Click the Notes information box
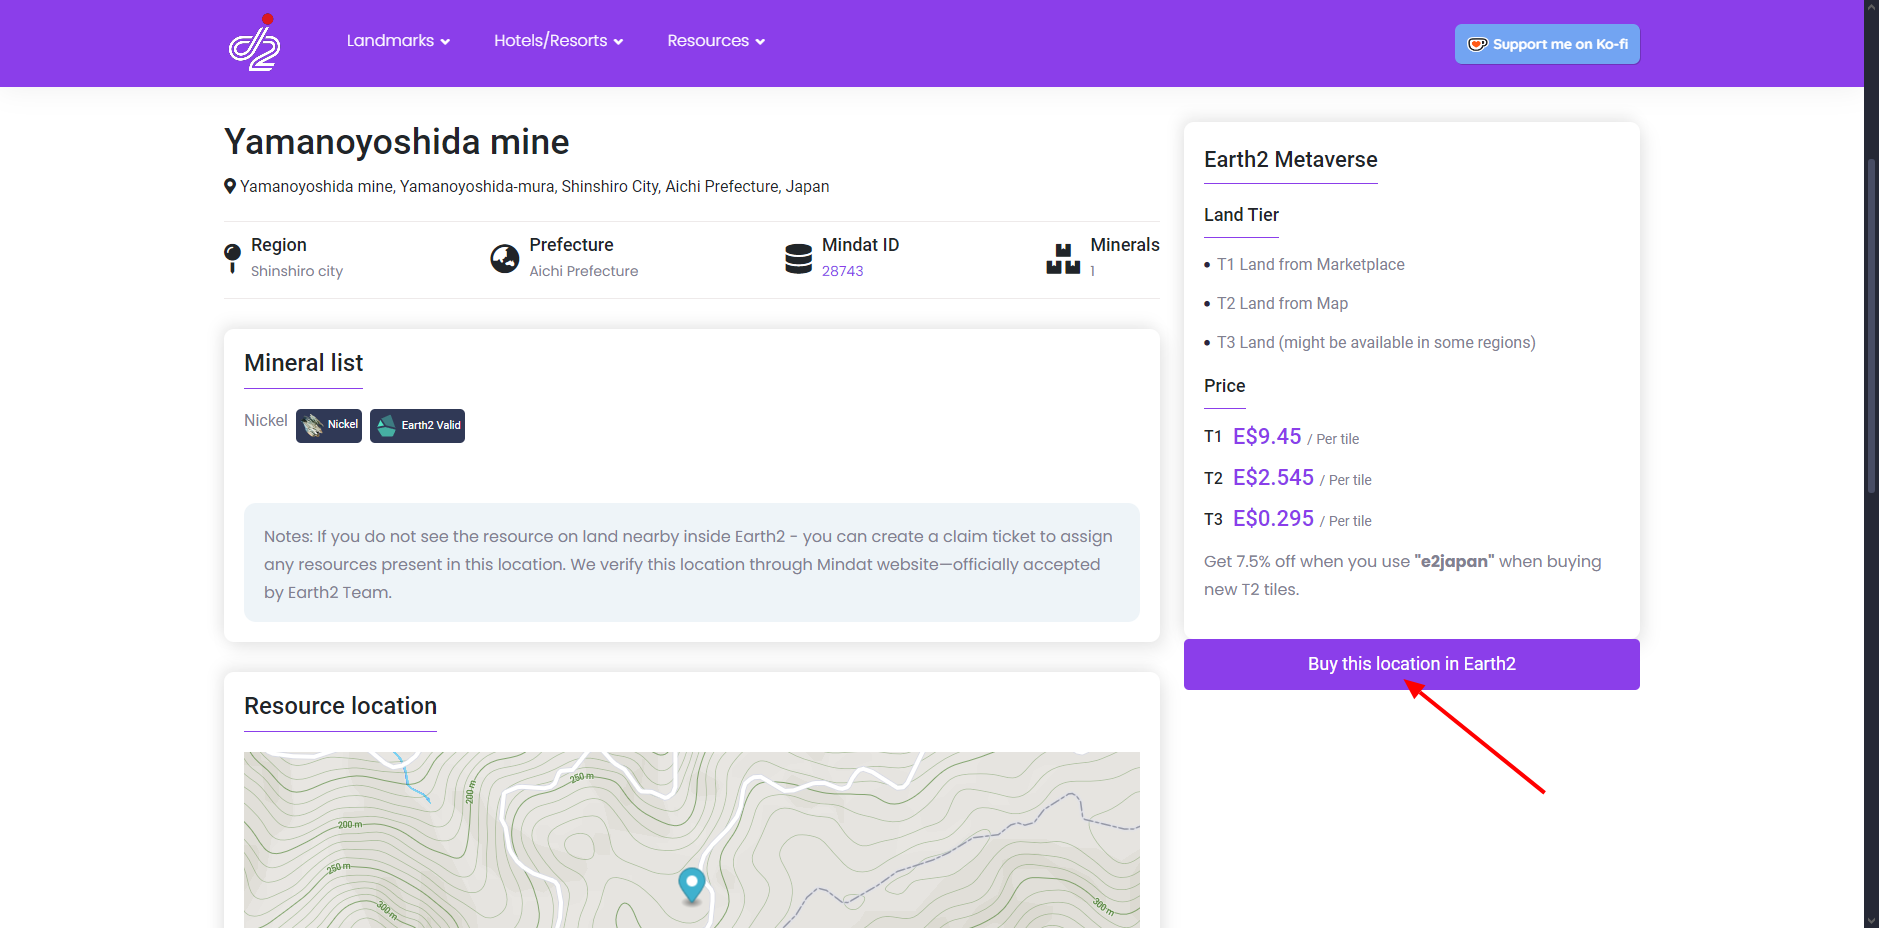Screen dimensions: 1879x928 pyautogui.click(x=691, y=563)
